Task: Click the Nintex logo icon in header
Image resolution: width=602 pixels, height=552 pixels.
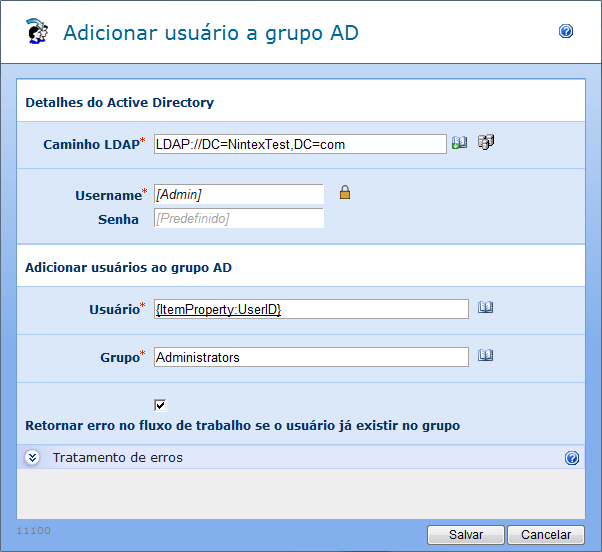Action: pos(37,32)
